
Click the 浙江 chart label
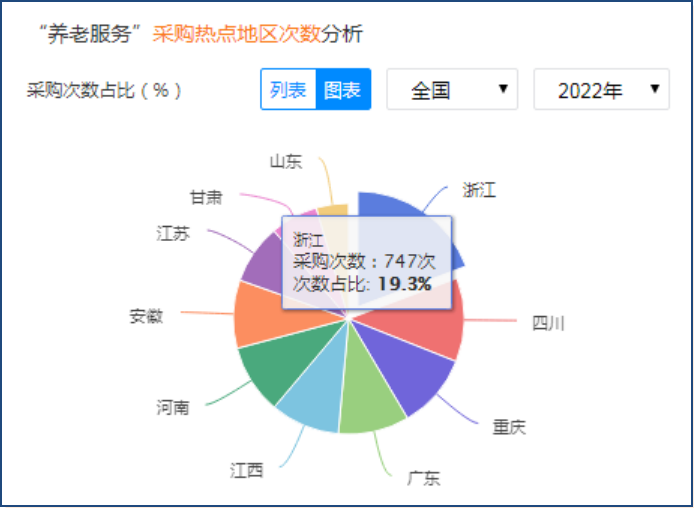479,190
